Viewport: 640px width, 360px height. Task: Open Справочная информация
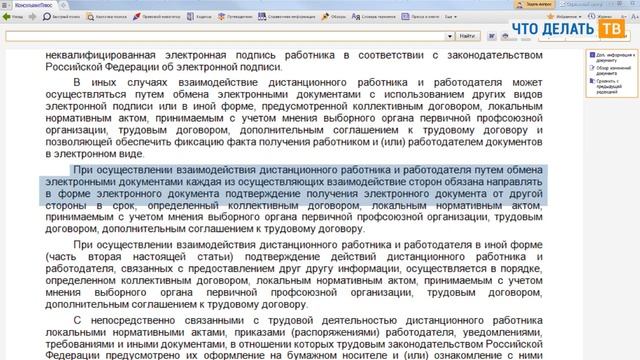pyautogui.click(x=287, y=17)
